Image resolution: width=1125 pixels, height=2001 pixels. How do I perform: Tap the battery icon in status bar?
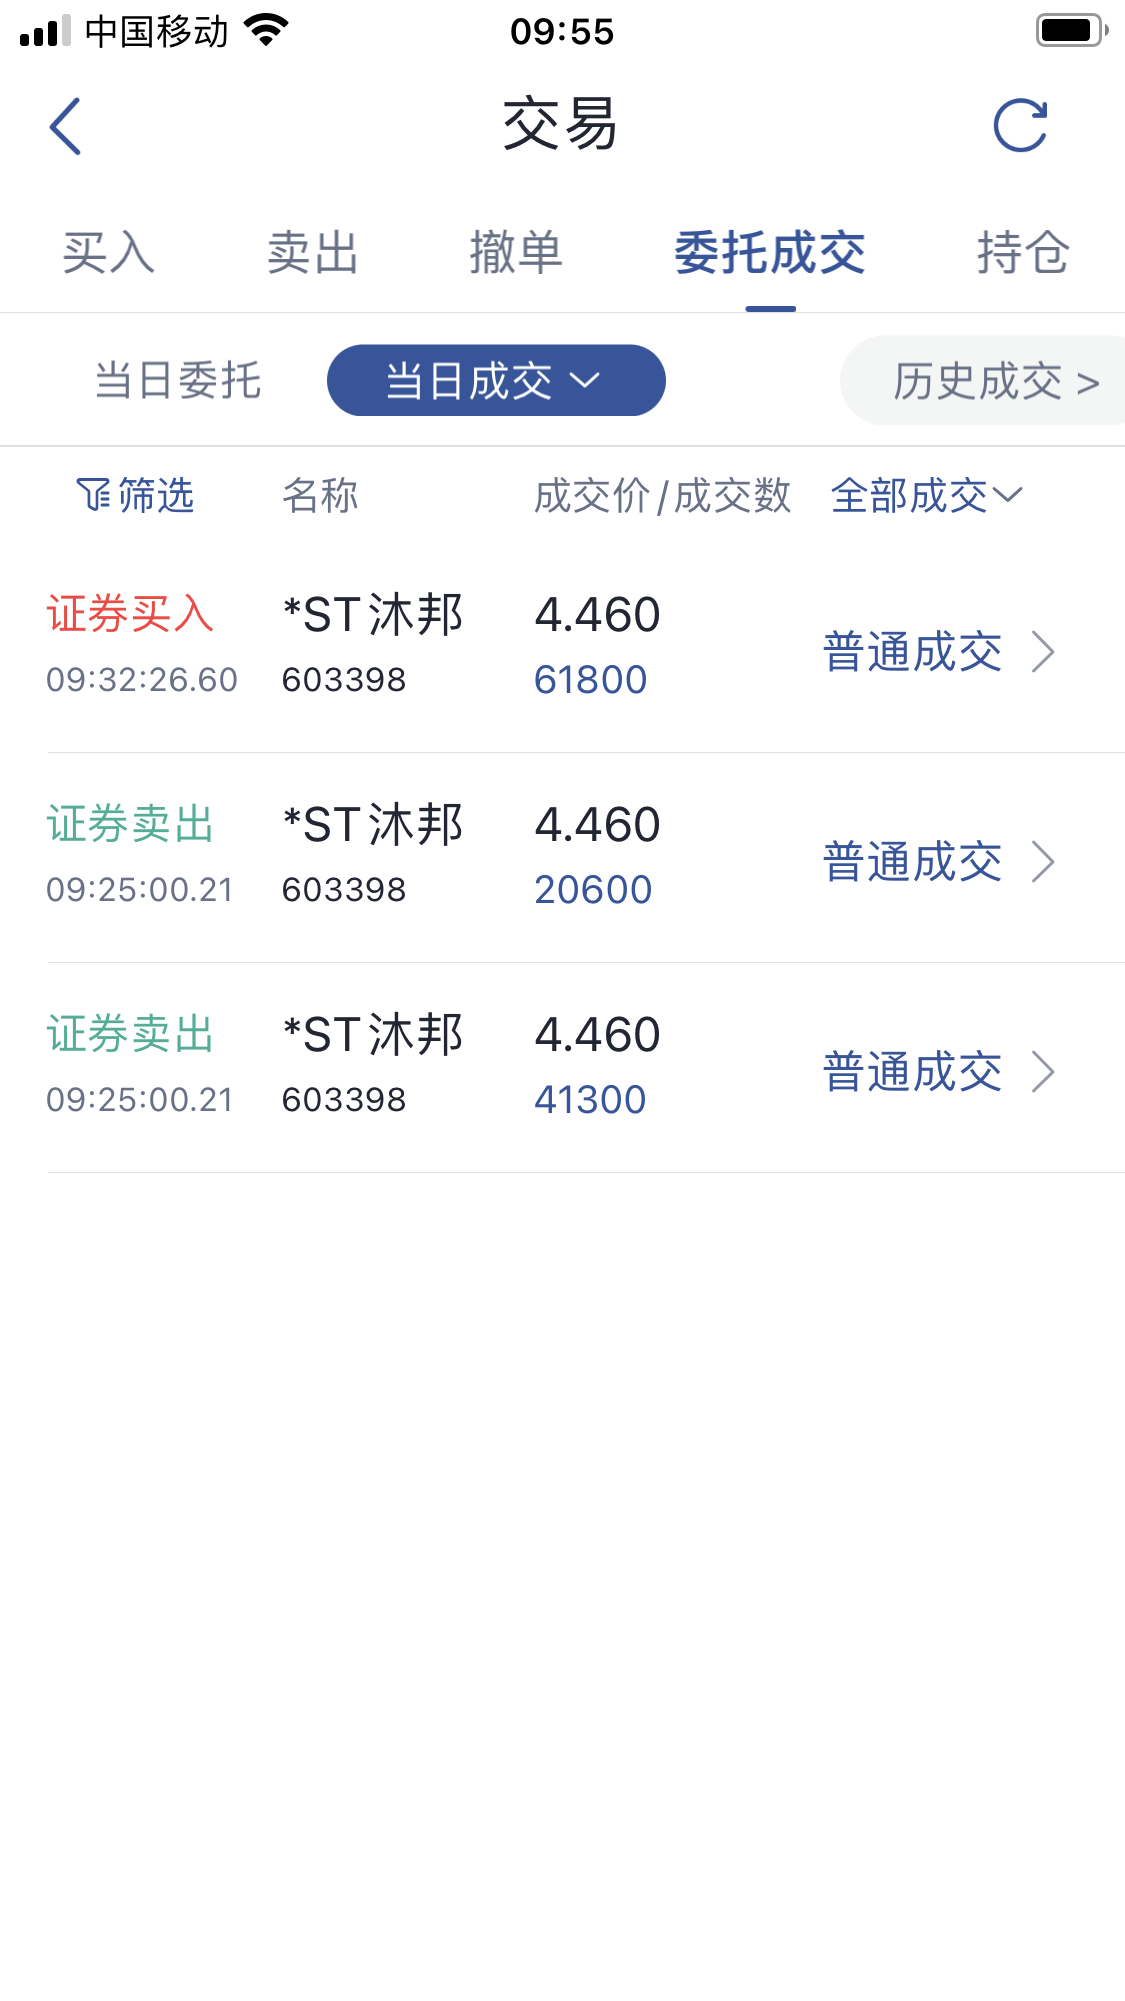point(1072,31)
